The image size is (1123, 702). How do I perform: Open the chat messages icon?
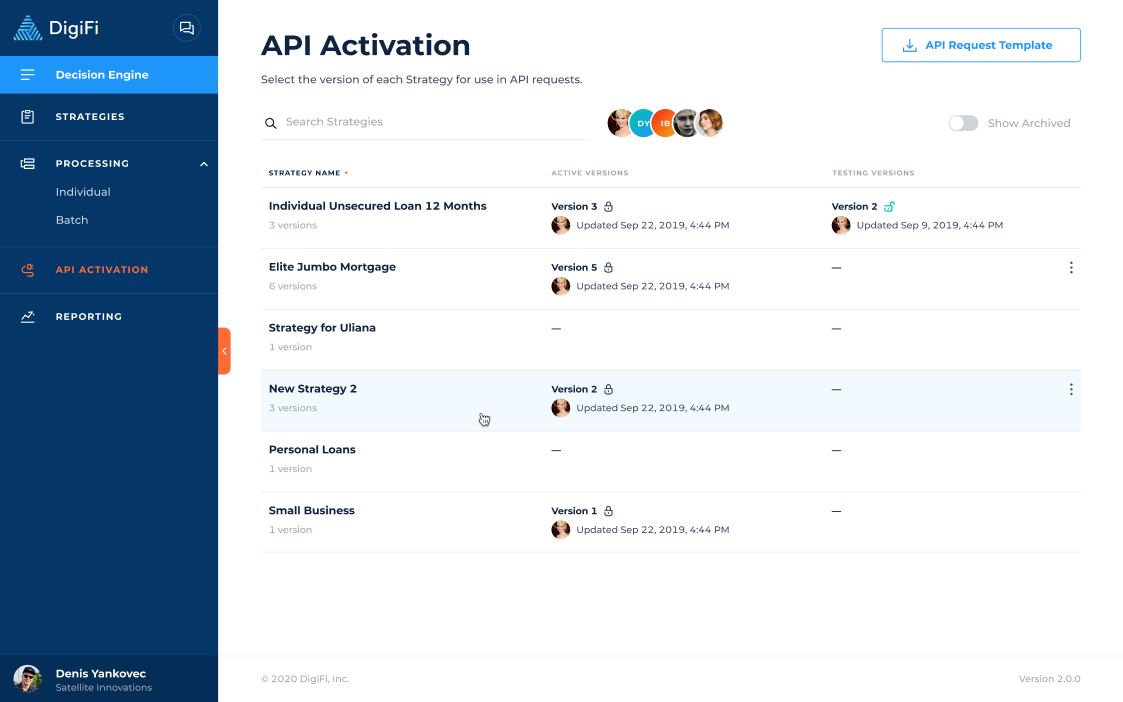tap(186, 28)
